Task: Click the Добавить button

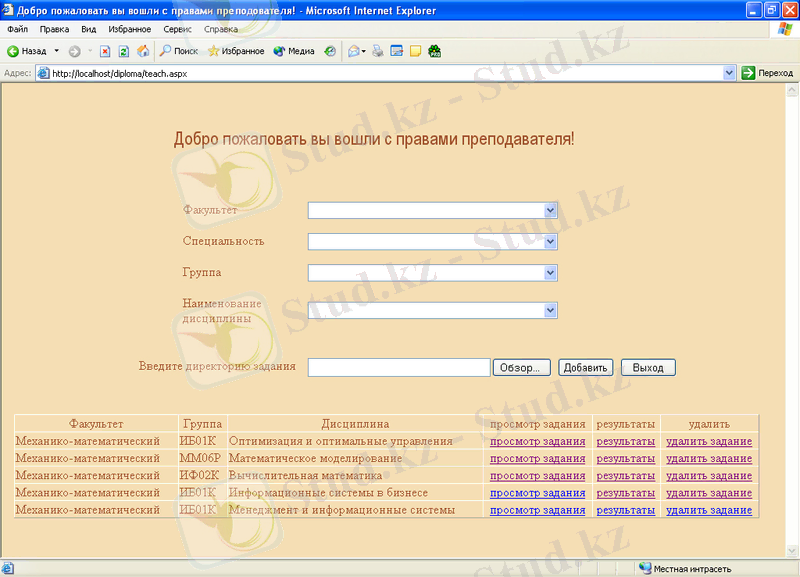Action: [x=586, y=367]
